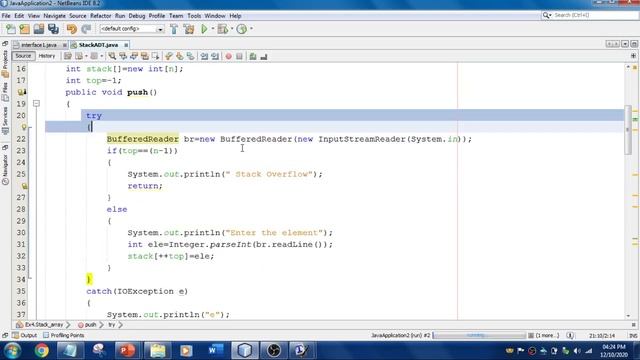640x360 pixels.
Task: Toggle Source view button
Action: [x=23, y=56]
